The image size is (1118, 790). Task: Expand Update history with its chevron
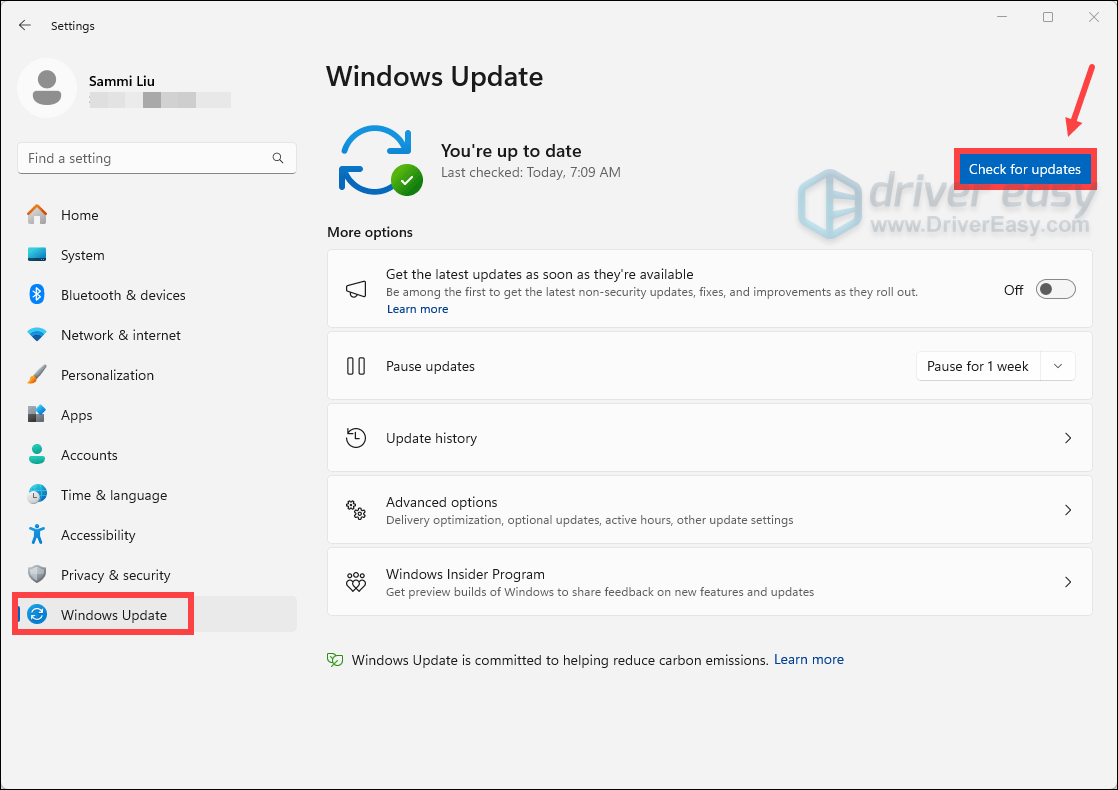1067,438
